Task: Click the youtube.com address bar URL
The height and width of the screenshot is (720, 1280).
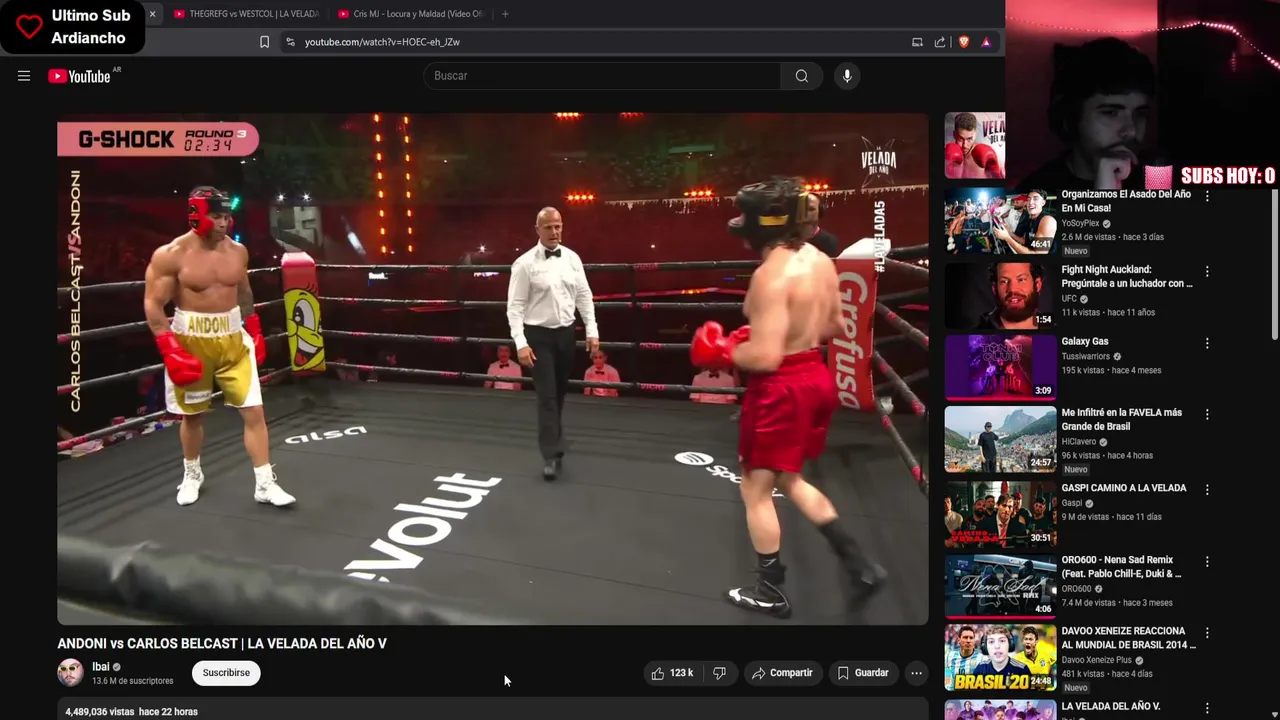Action: (382, 42)
